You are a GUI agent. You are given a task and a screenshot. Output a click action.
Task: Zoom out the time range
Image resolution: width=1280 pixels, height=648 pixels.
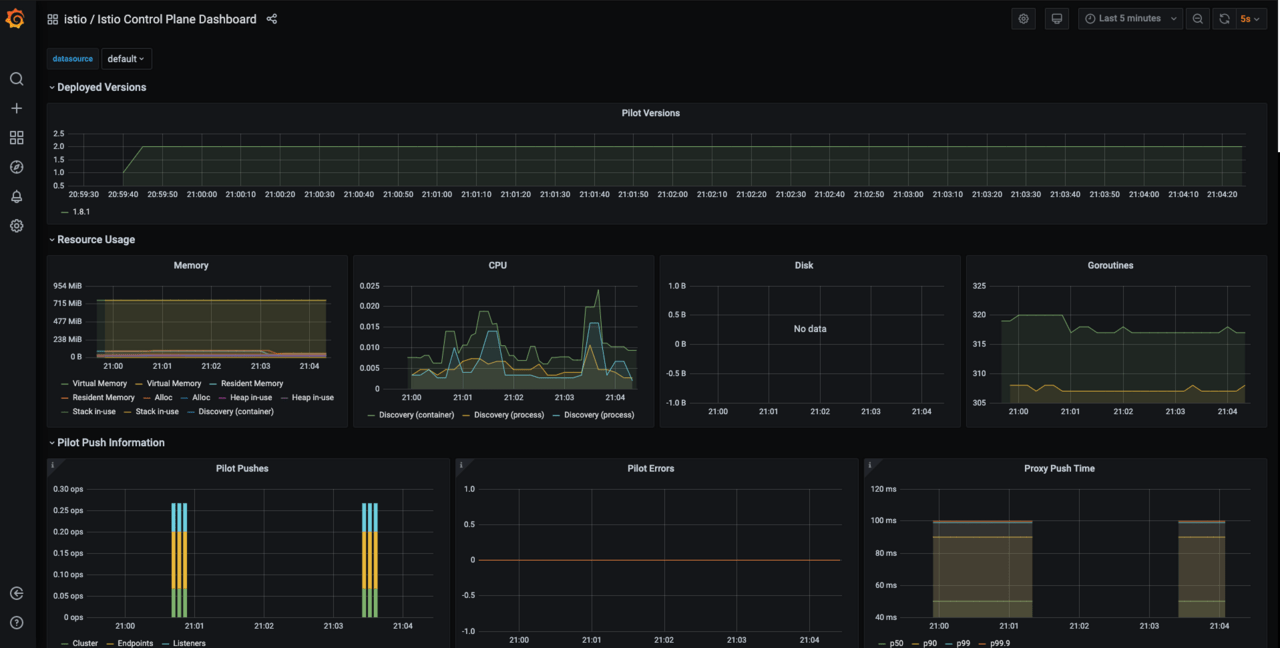point(1198,19)
